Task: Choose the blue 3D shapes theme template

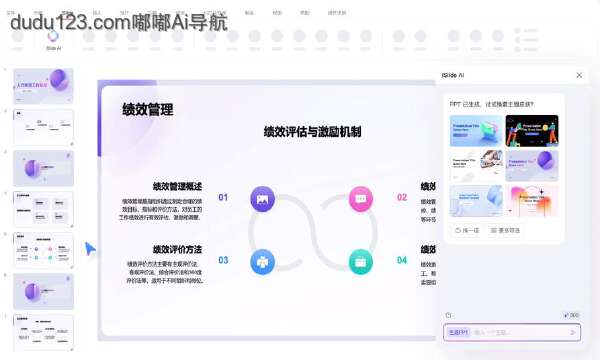Action: coord(476,131)
